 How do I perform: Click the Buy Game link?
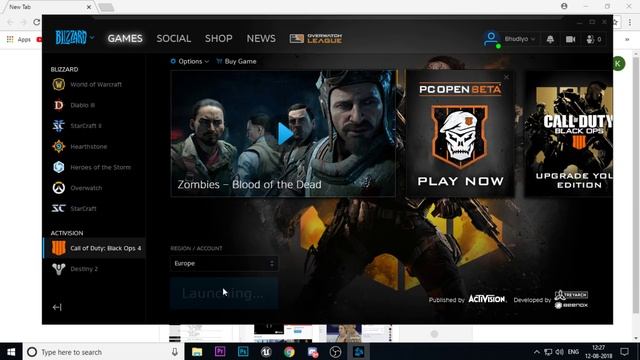(x=236, y=61)
